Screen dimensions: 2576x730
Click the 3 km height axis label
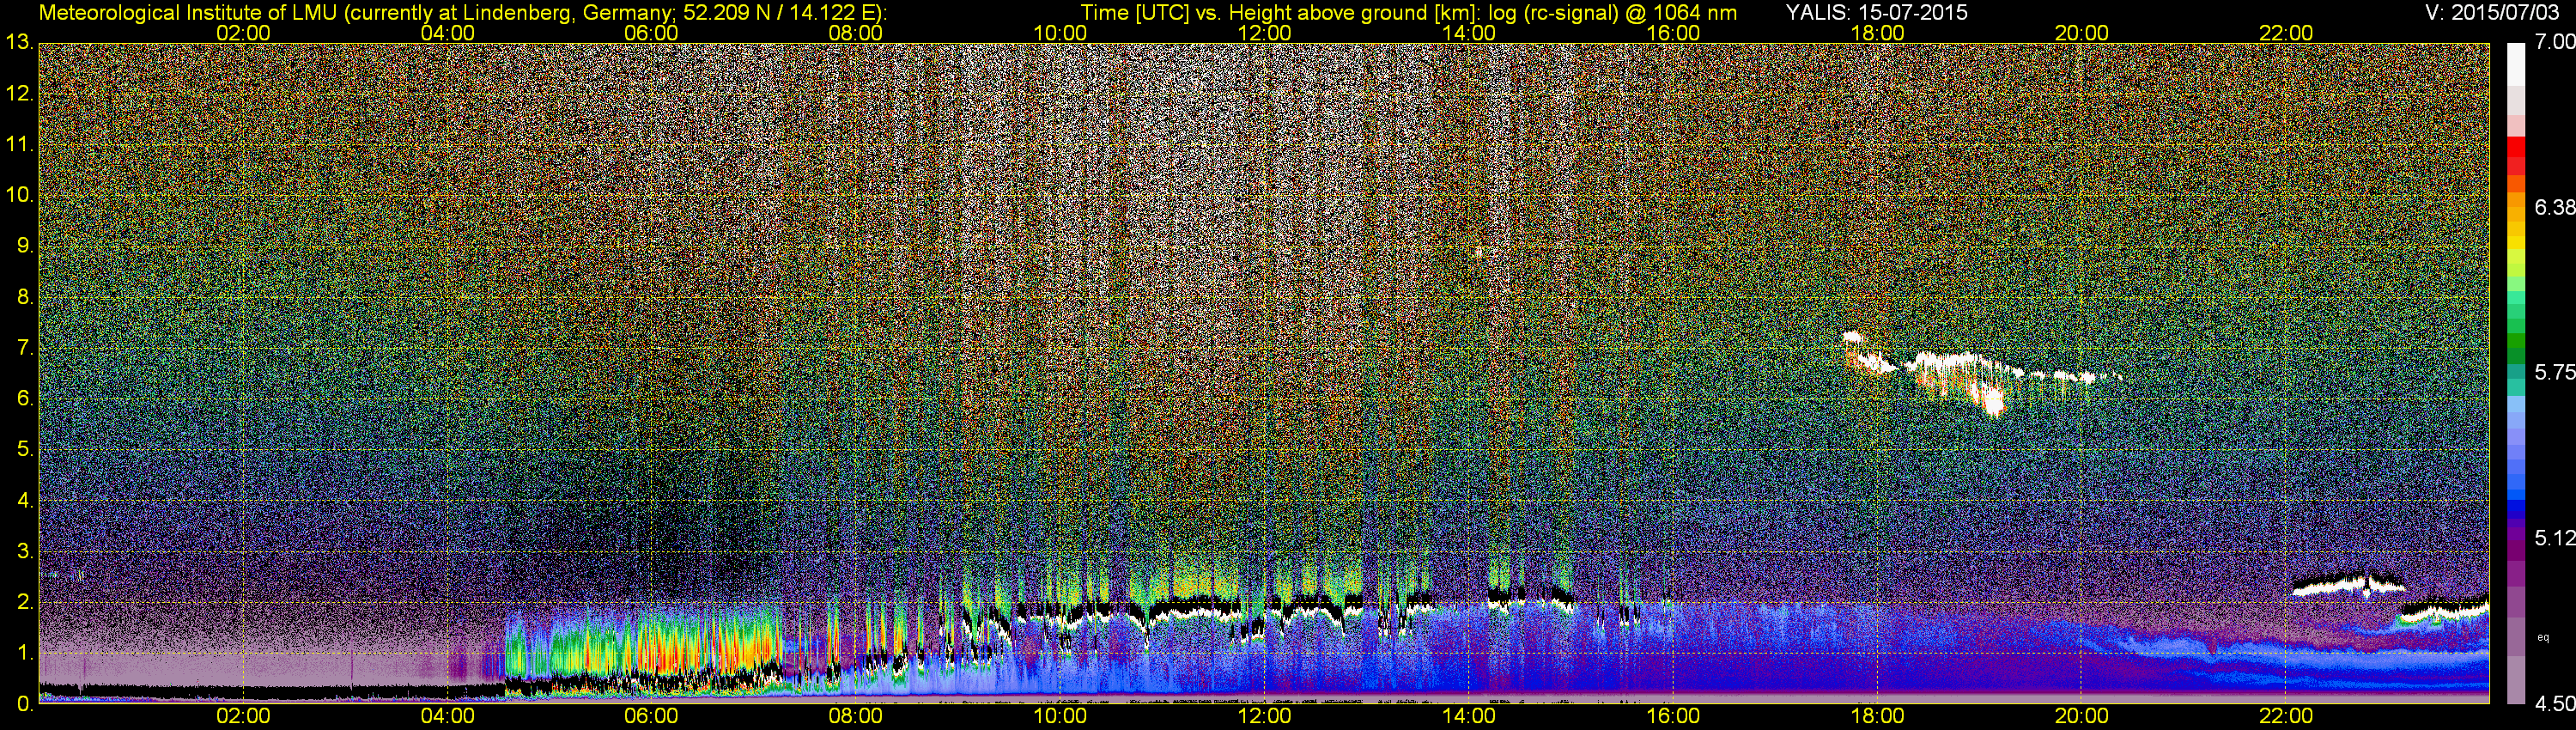25,551
